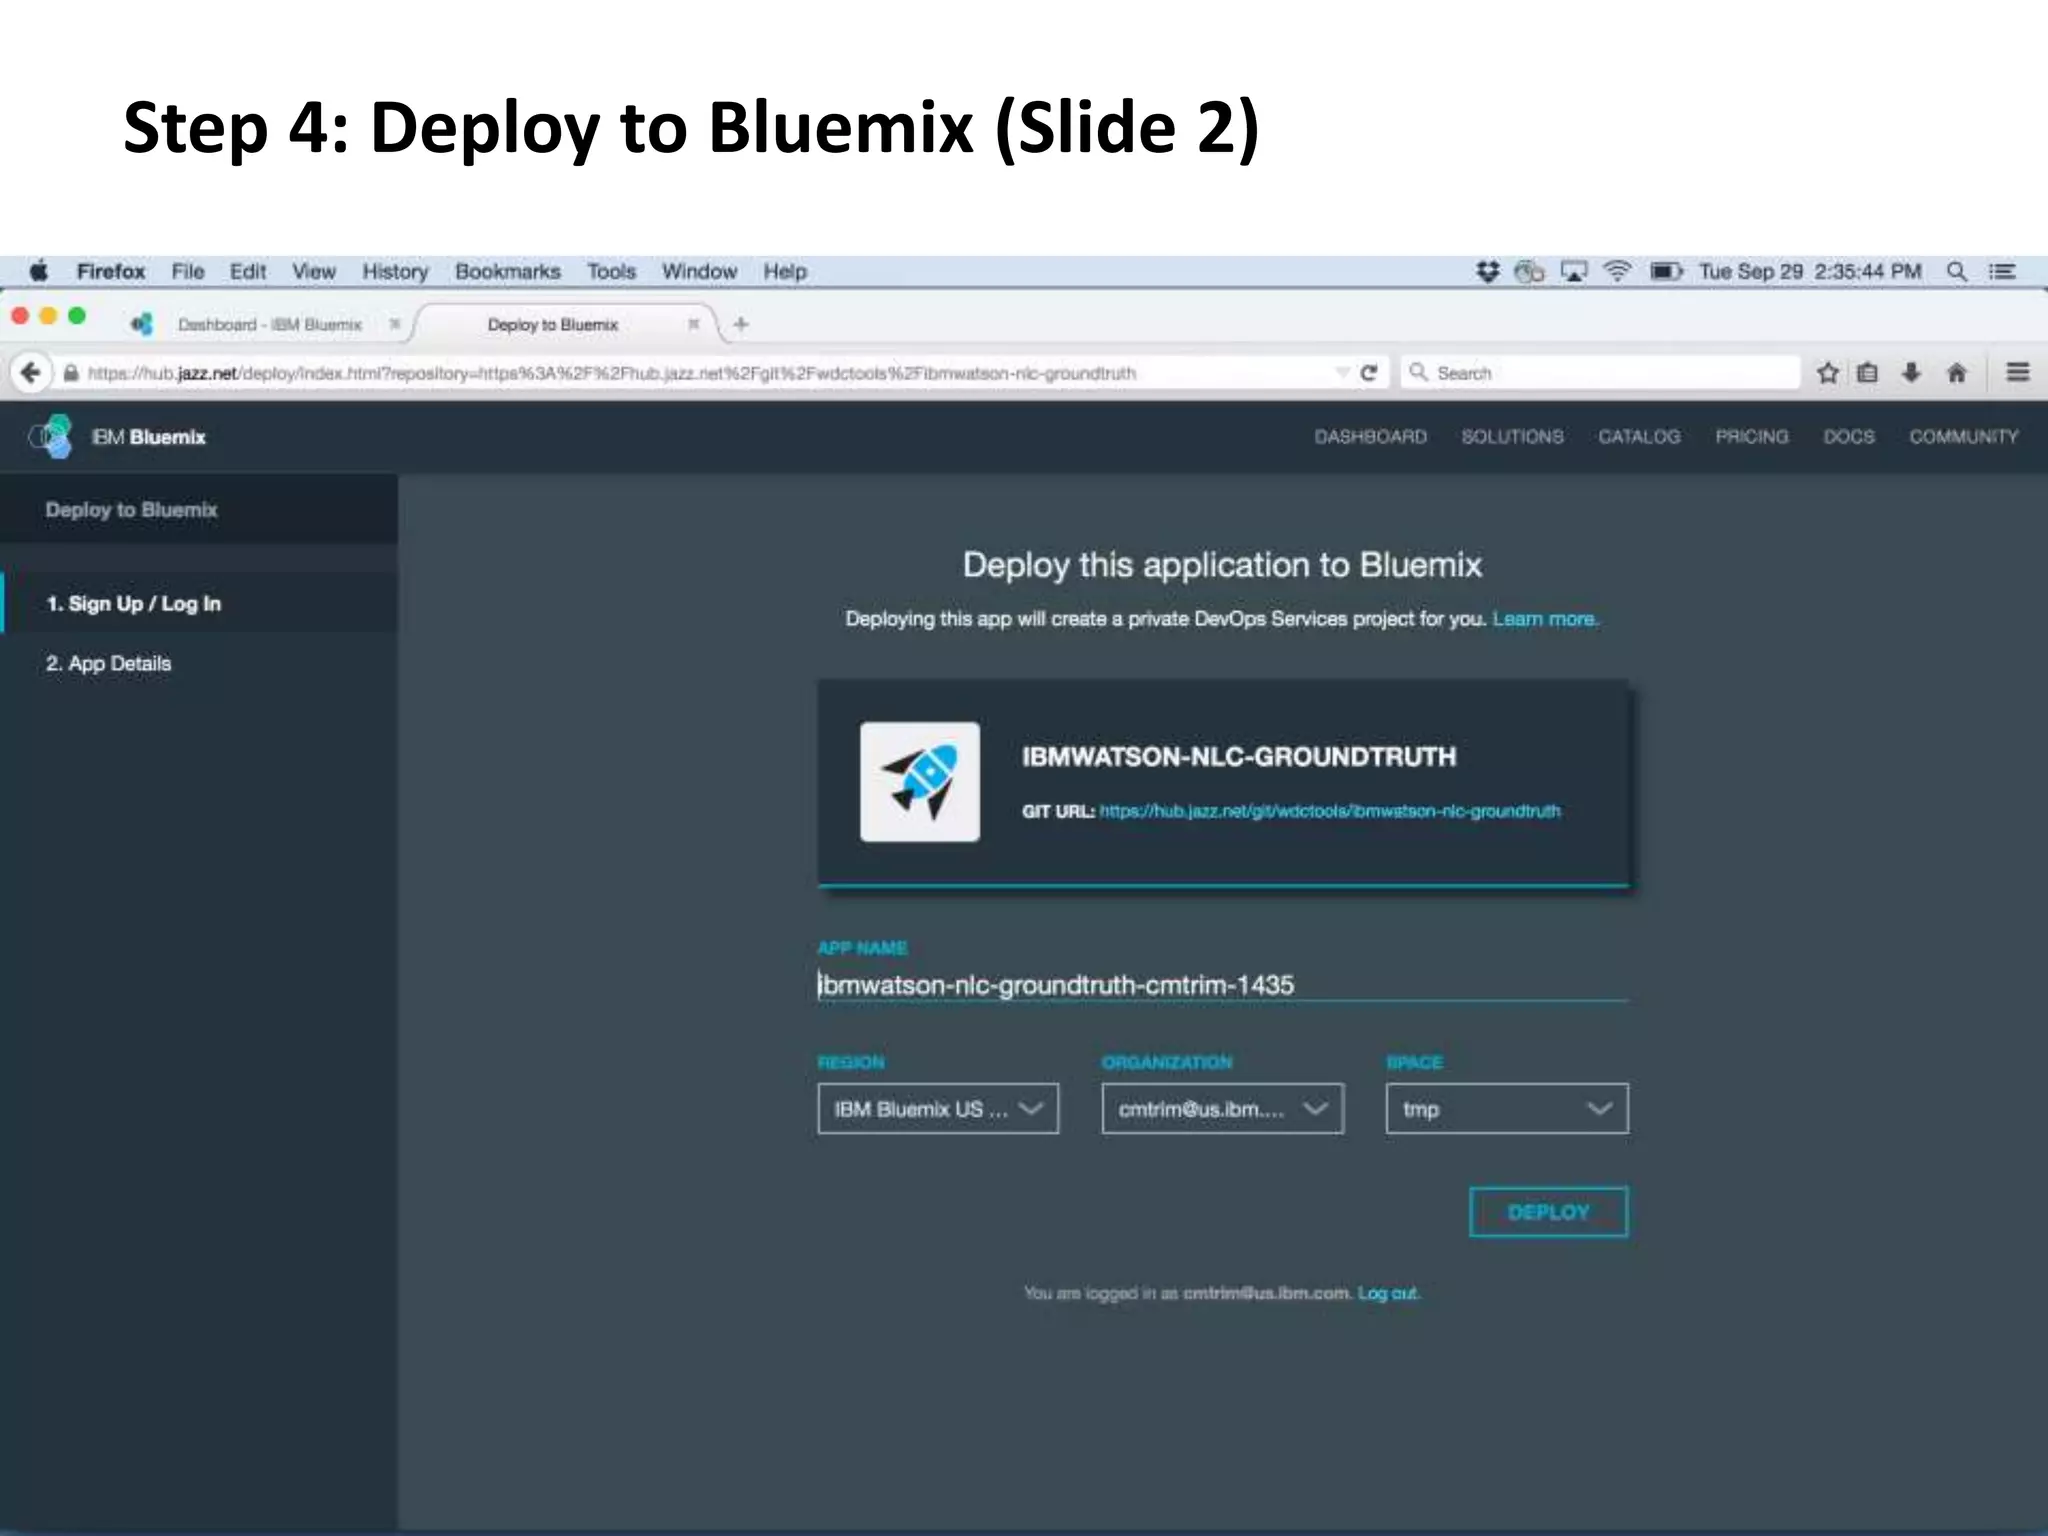Open the Tools menu
Image resolution: width=2048 pixels, height=1536 pixels.
pyautogui.click(x=611, y=271)
